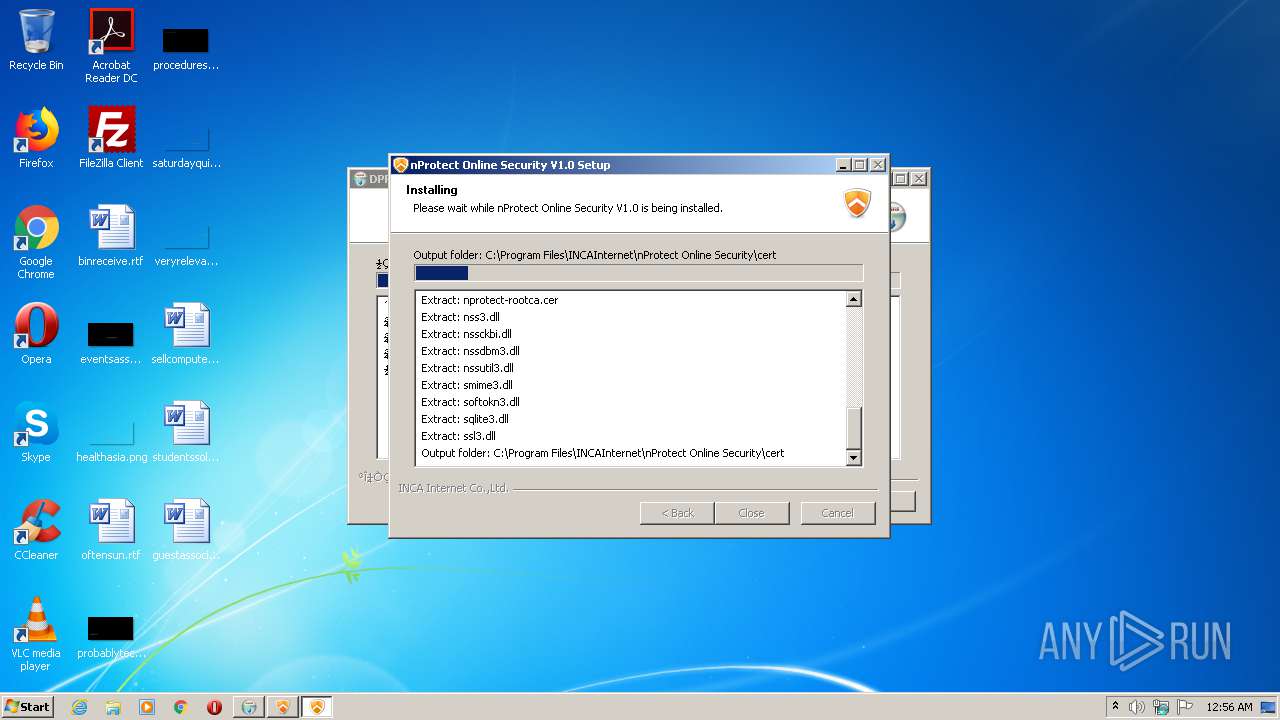The image size is (1280, 720).
Task: Select the 'Extract: nss3.dll' log line
Action: tap(460, 317)
